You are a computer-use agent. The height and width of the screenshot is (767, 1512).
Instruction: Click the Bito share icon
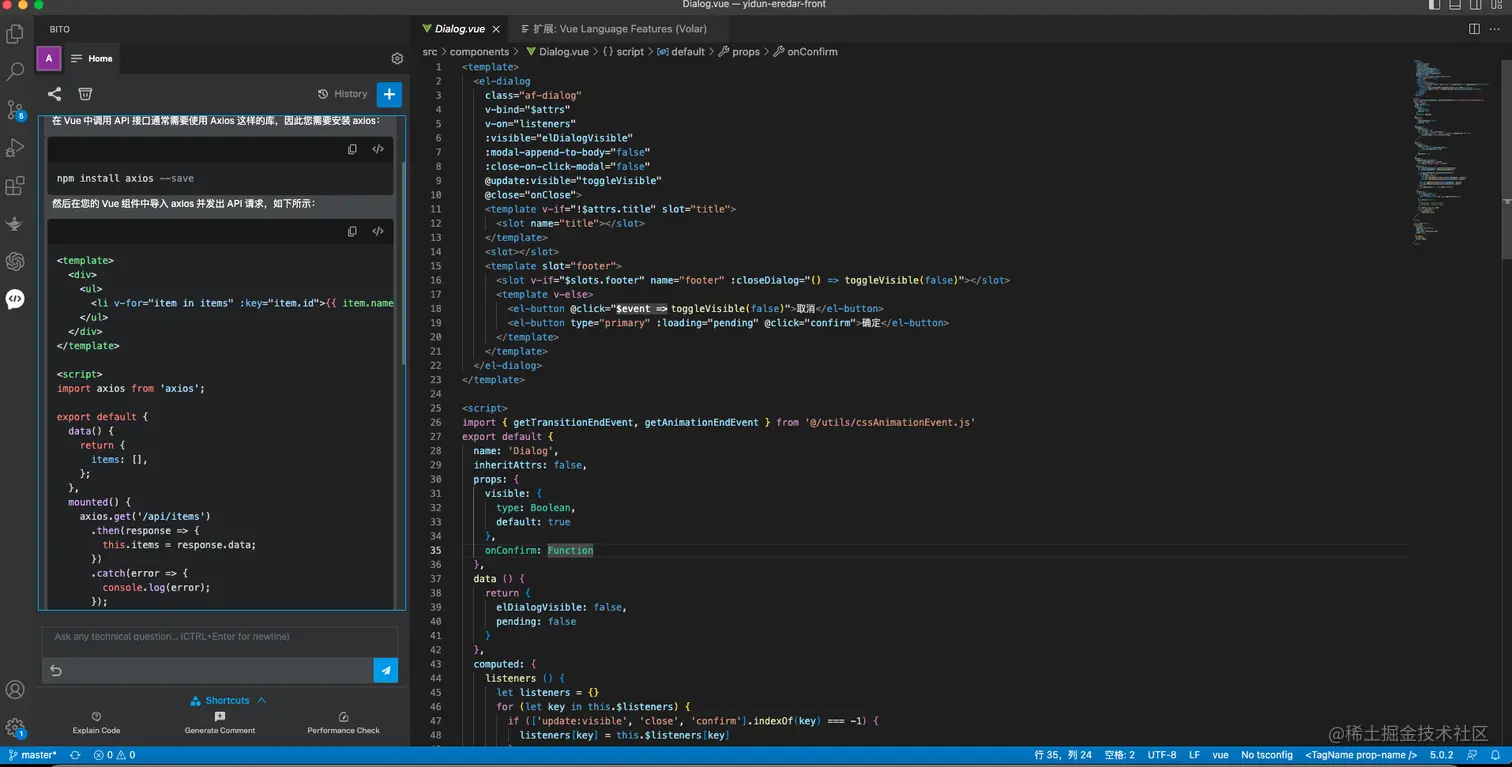tap(55, 94)
